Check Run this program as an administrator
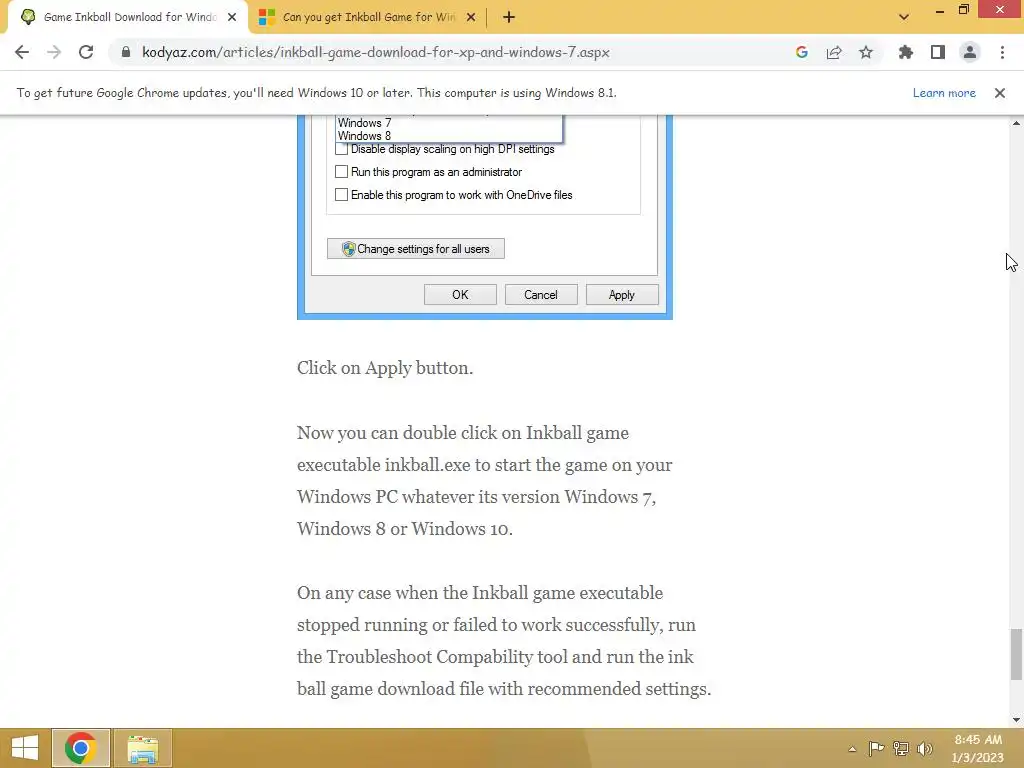This screenshot has height=768, width=1024. click(341, 172)
